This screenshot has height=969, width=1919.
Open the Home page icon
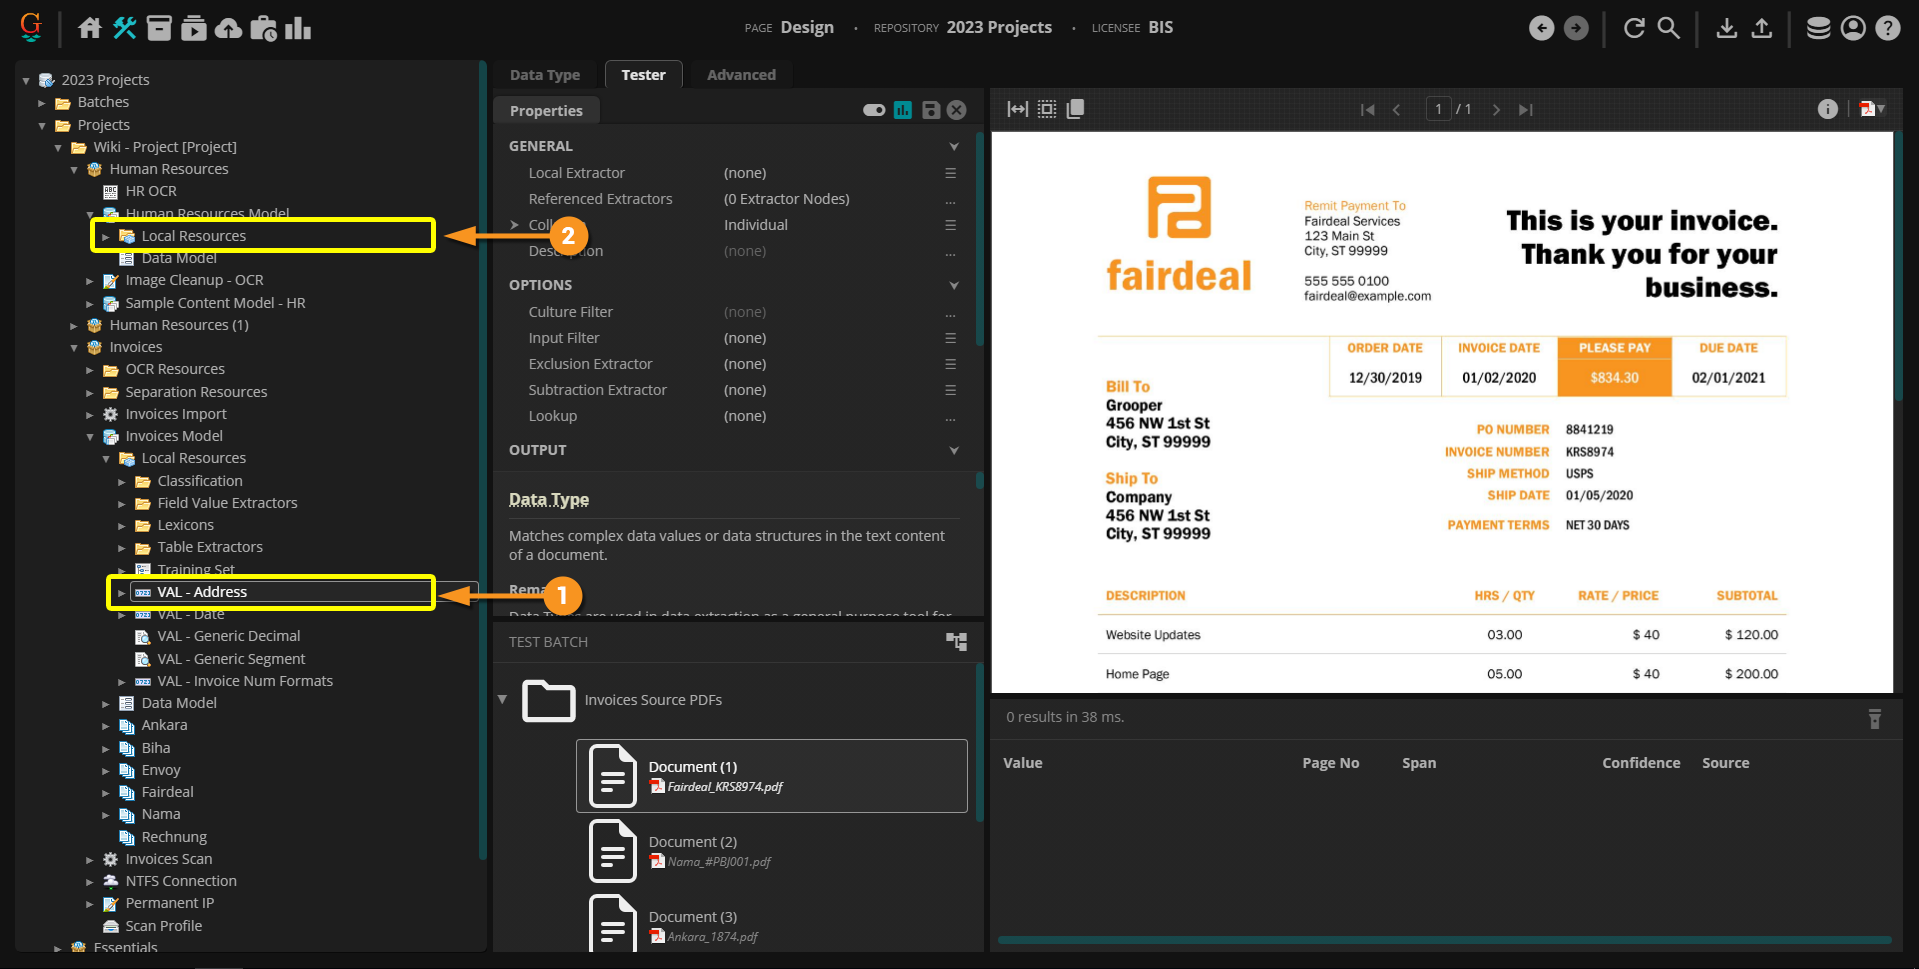[90, 28]
